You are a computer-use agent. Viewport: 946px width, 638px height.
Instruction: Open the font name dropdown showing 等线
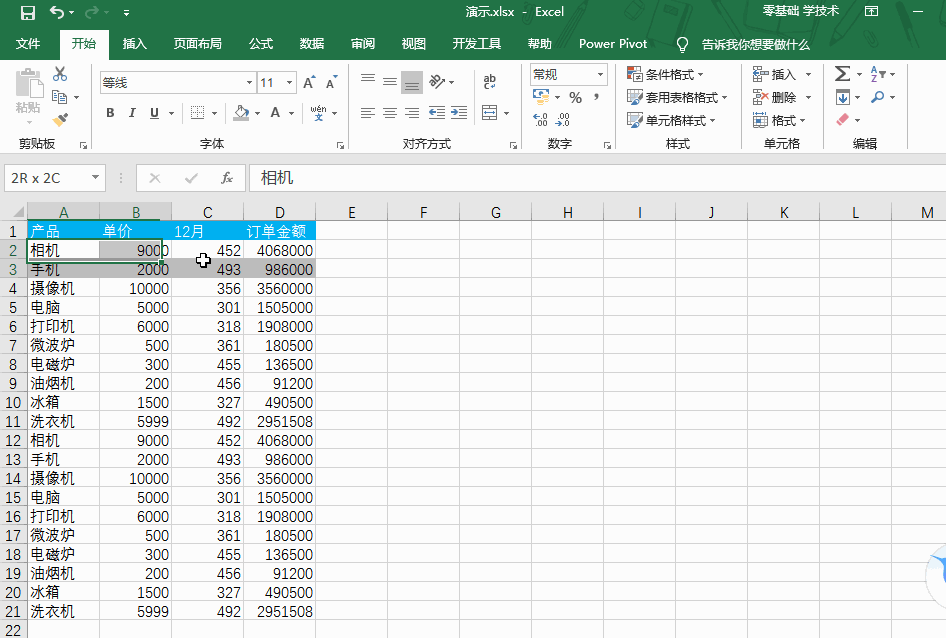point(249,83)
